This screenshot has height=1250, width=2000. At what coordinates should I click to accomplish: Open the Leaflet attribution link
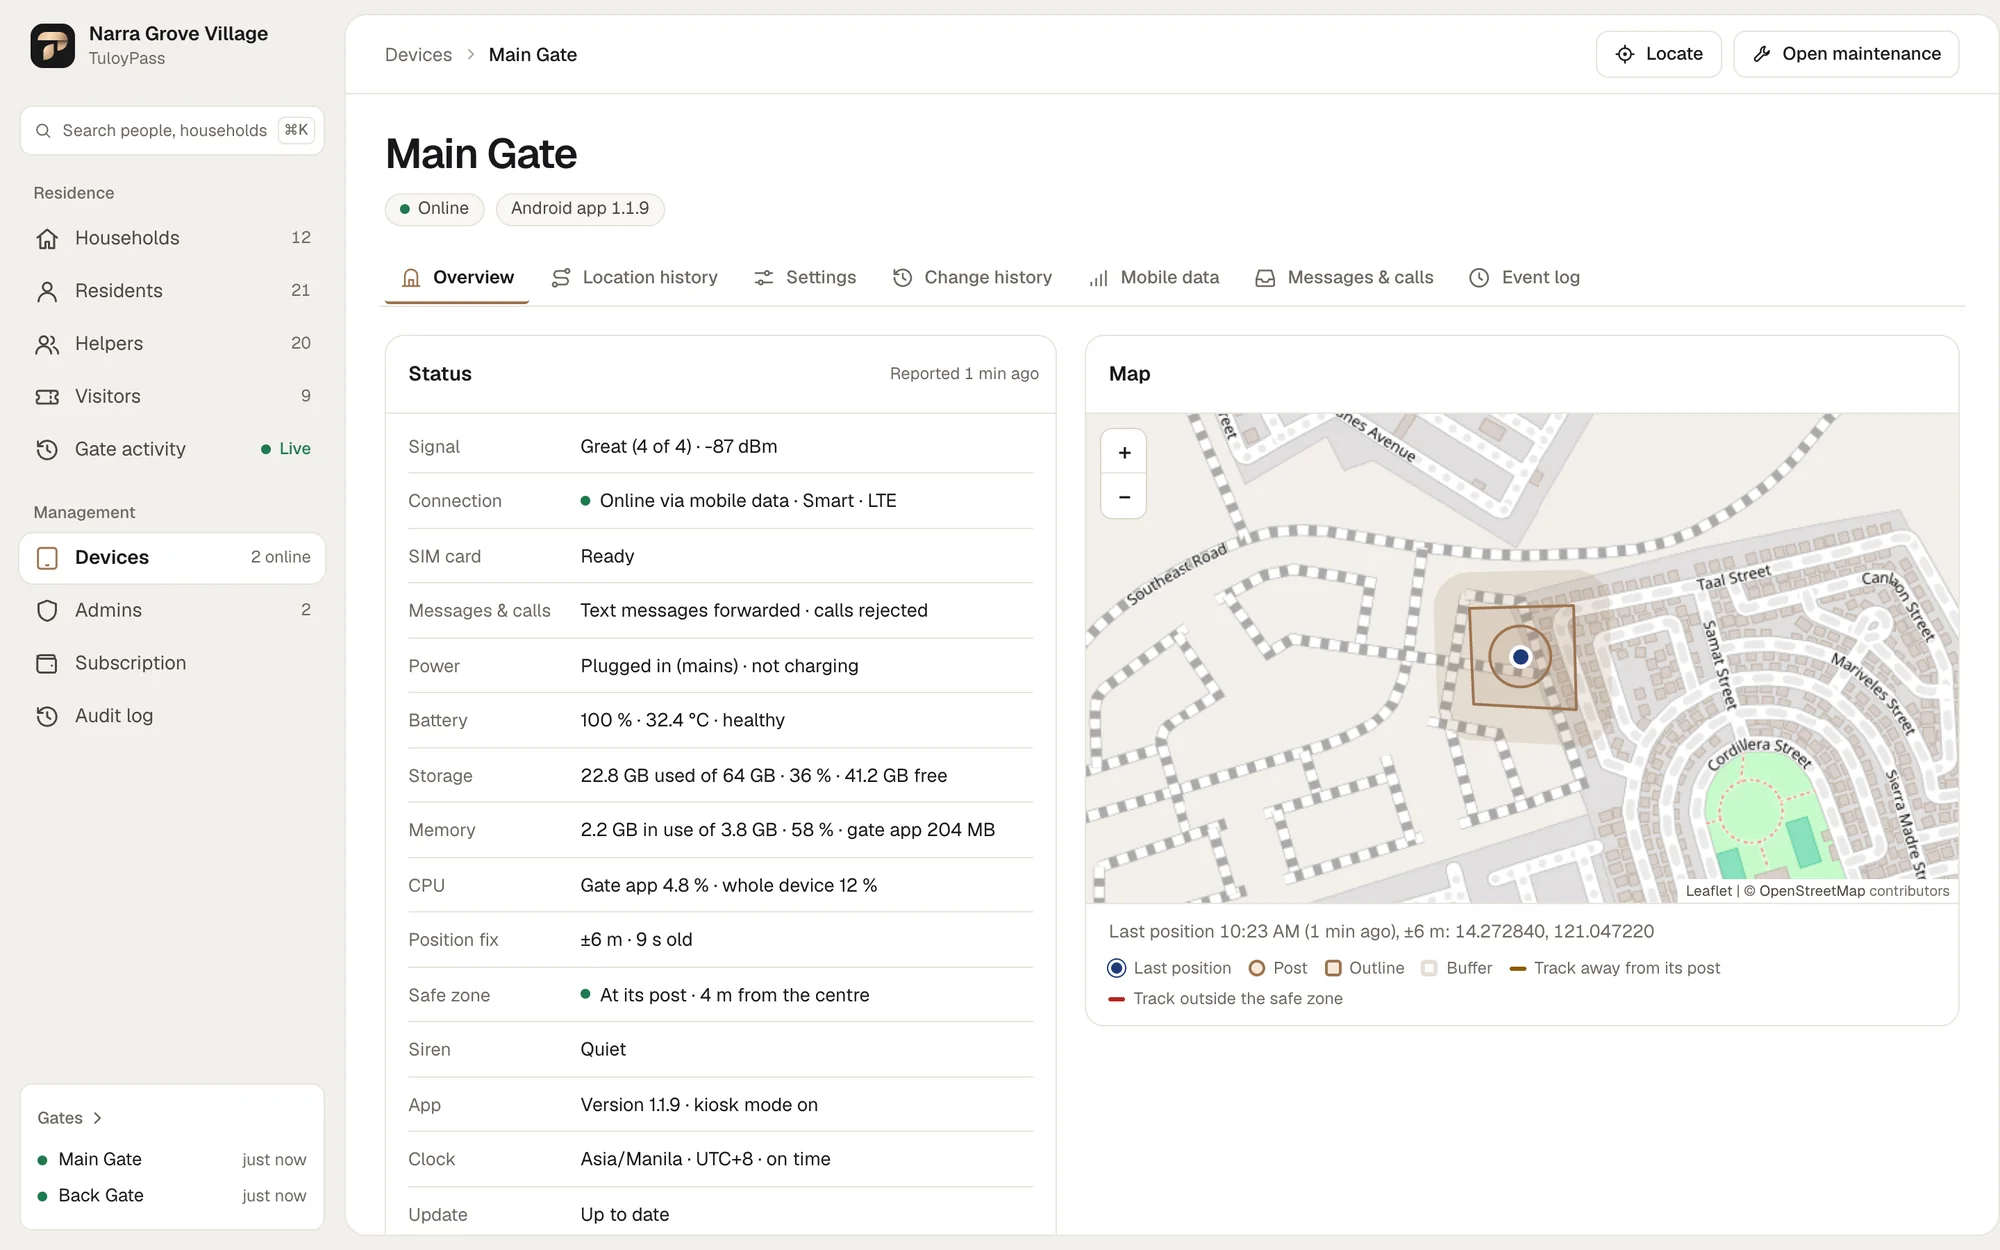(x=1708, y=891)
